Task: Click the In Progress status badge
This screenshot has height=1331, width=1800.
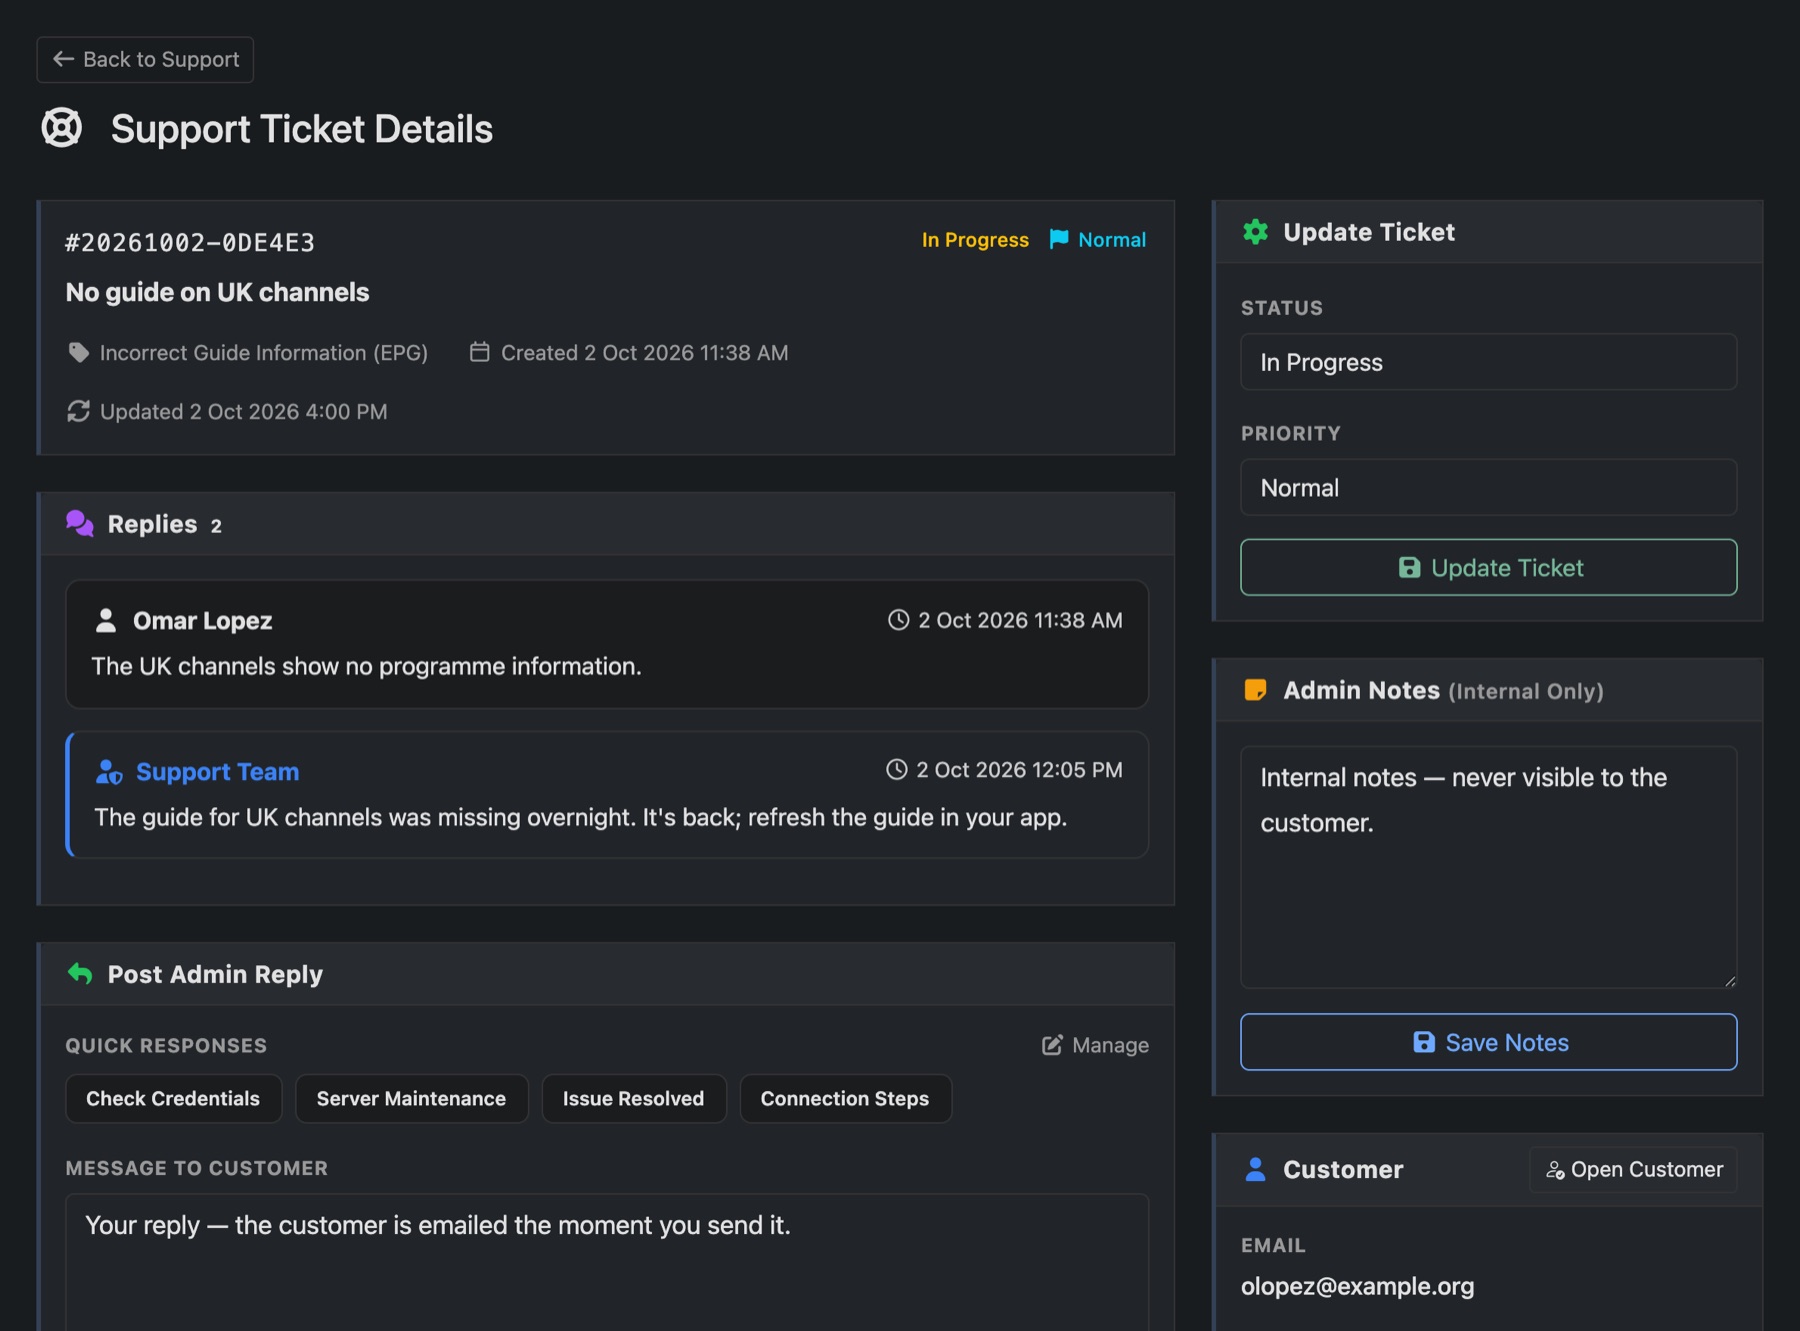Action: tap(975, 240)
